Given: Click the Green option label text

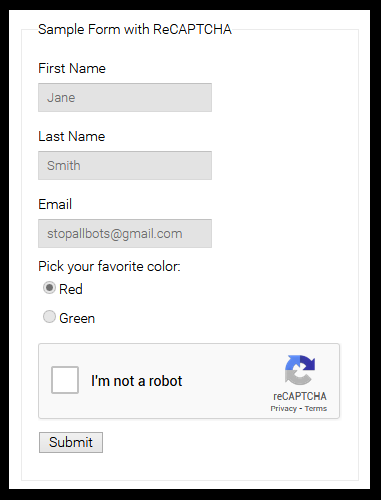Looking at the screenshot, I should click(77, 318).
